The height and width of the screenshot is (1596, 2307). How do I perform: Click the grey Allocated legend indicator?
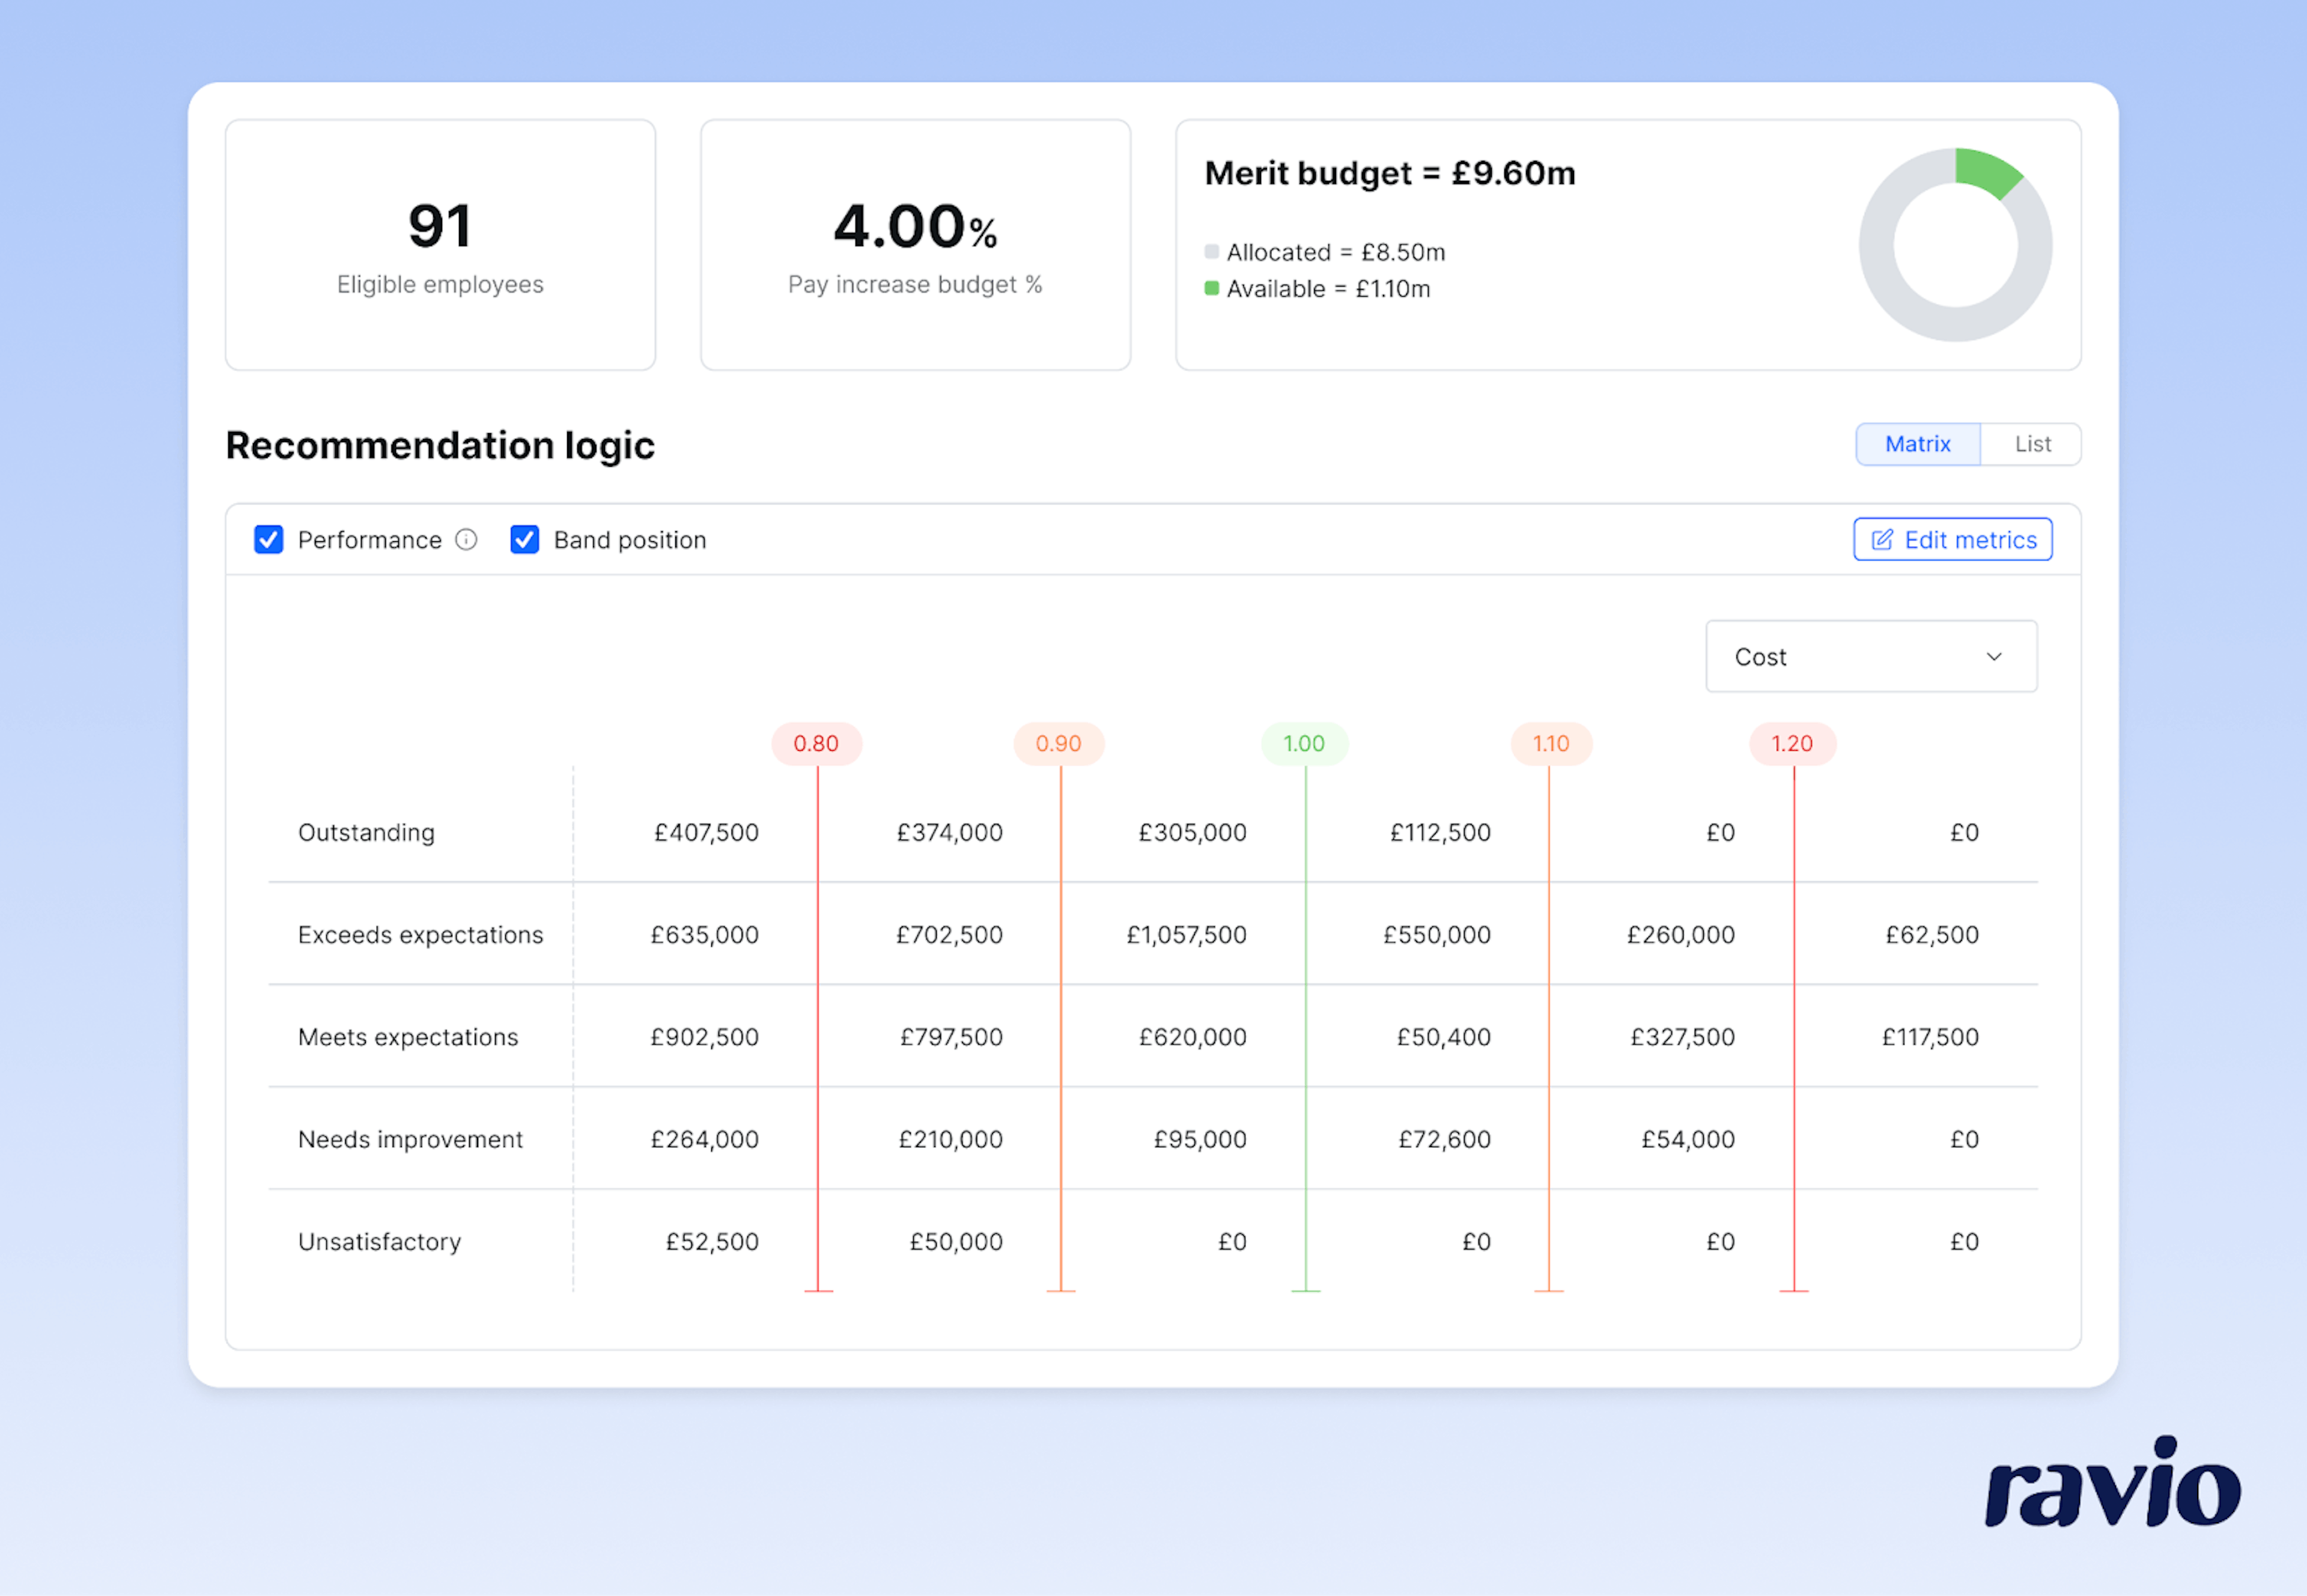[x=1211, y=252]
